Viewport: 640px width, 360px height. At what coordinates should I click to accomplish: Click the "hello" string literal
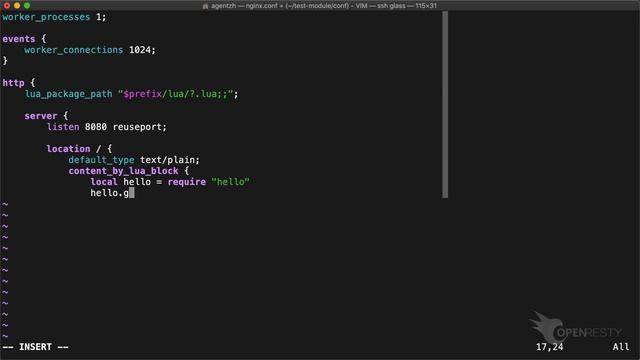230,182
